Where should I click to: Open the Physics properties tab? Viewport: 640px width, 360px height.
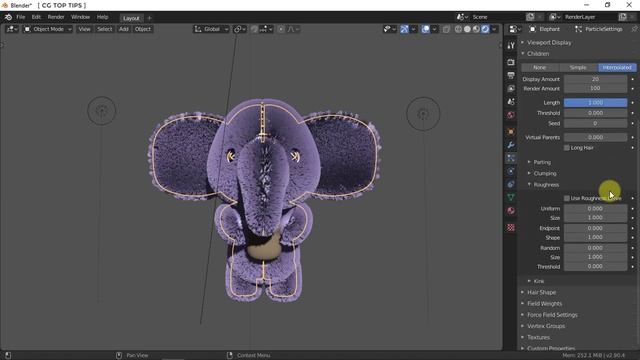tap(511, 171)
